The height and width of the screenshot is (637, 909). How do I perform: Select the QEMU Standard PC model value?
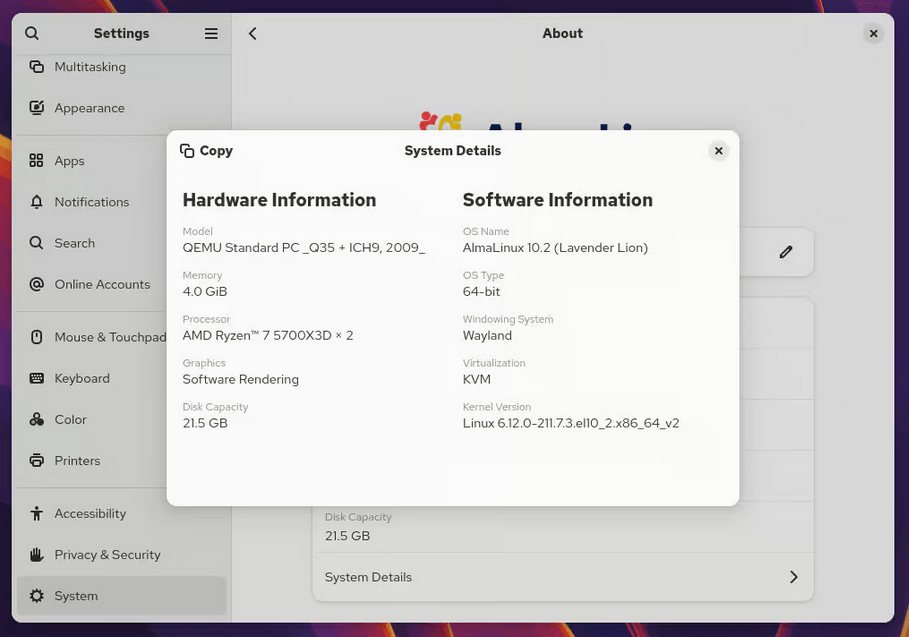(x=304, y=247)
